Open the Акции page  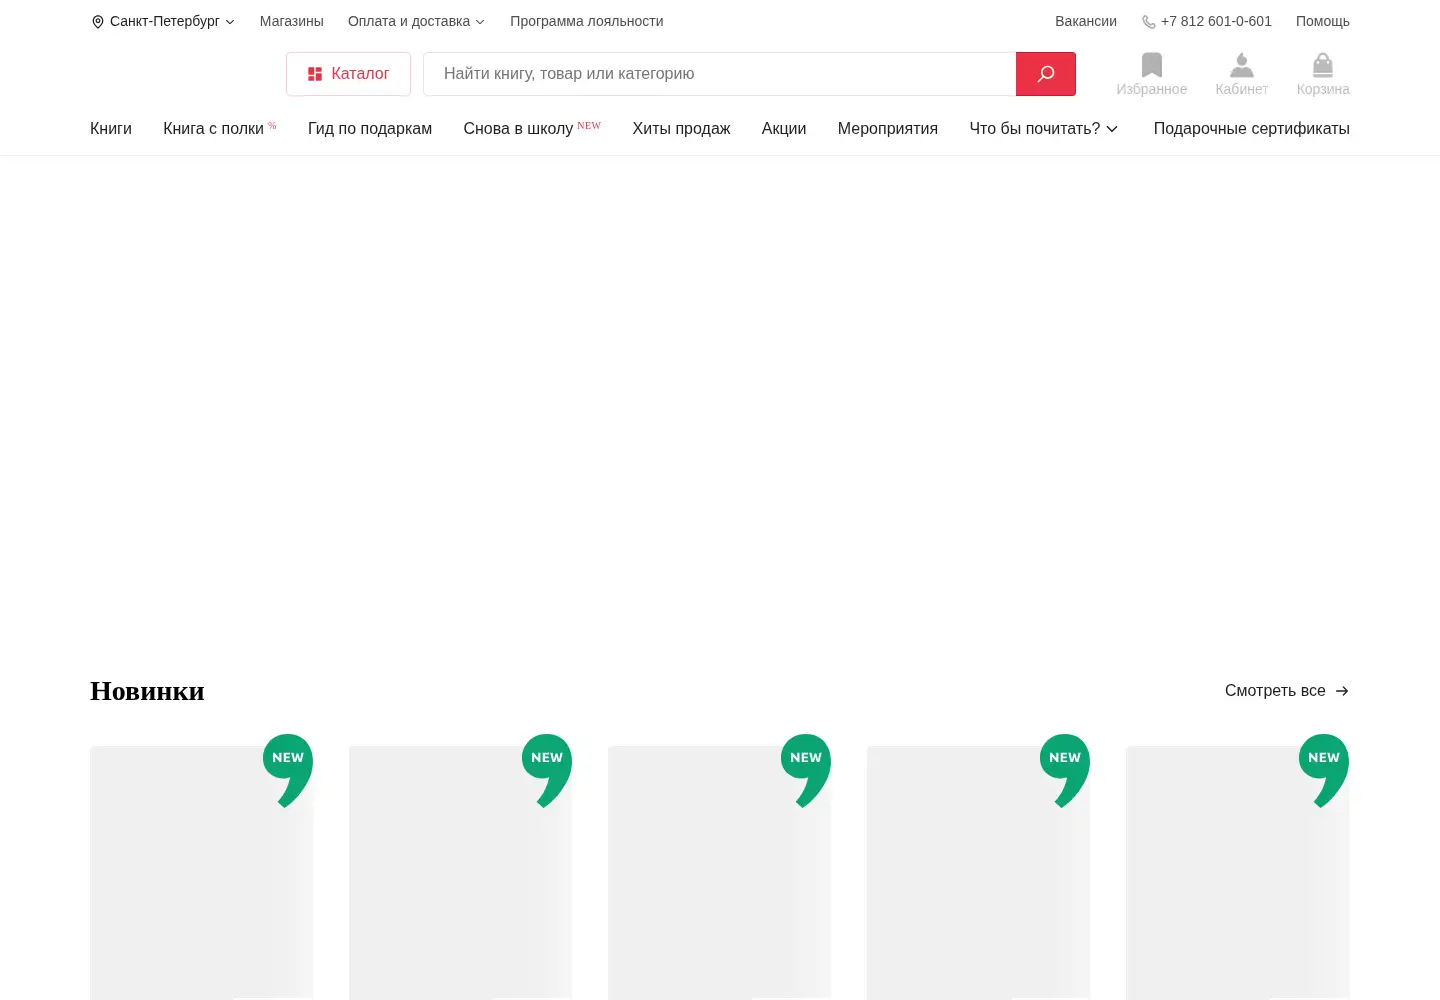tap(784, 128)
